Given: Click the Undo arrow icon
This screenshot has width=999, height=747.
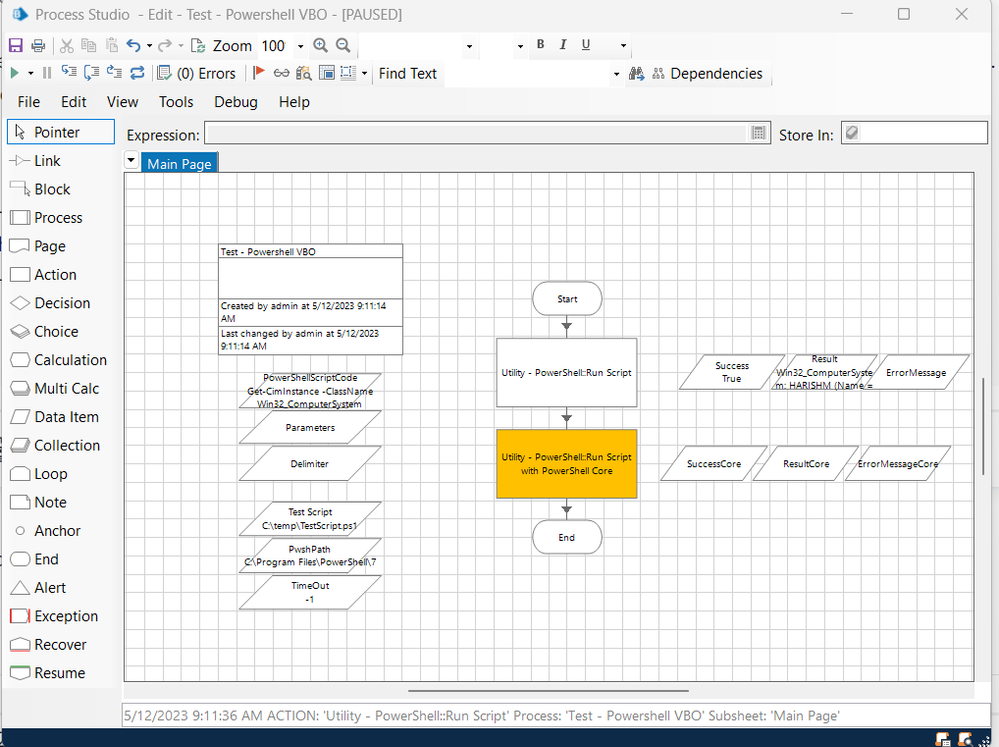Looking at the screenshot, I should pyautogui.click(x=133, y=46).
